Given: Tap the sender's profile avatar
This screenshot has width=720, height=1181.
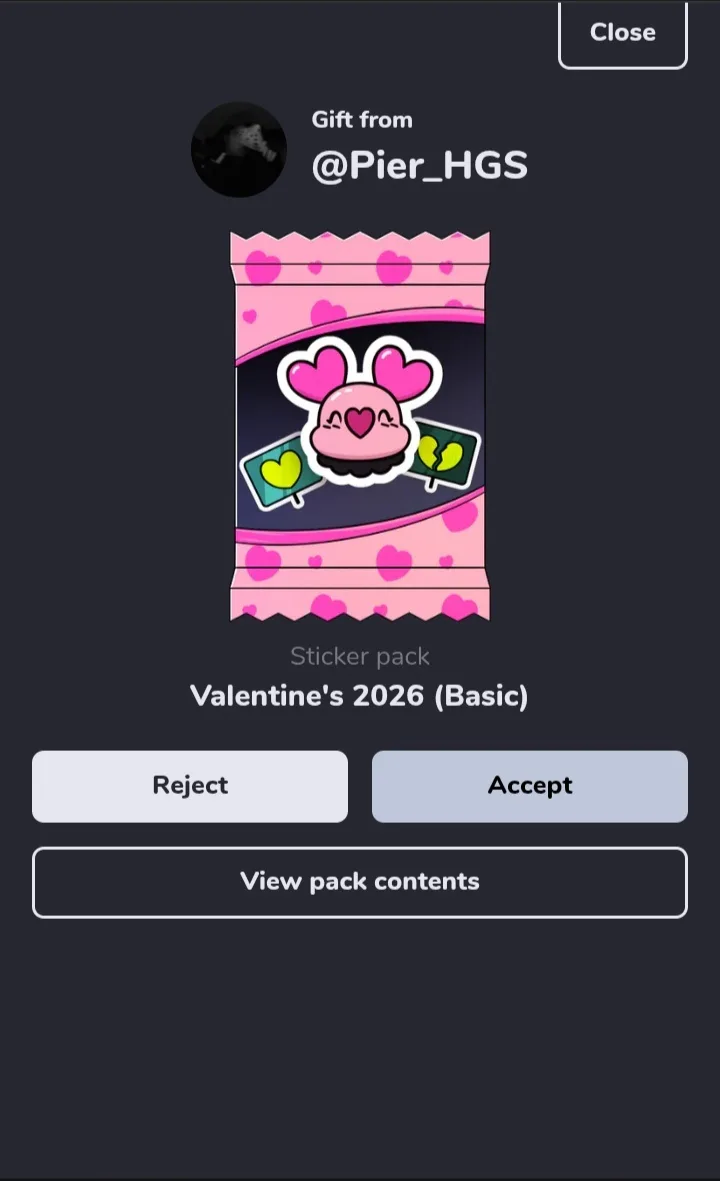Looking at the screenshot, I should [x=239, y=150].
